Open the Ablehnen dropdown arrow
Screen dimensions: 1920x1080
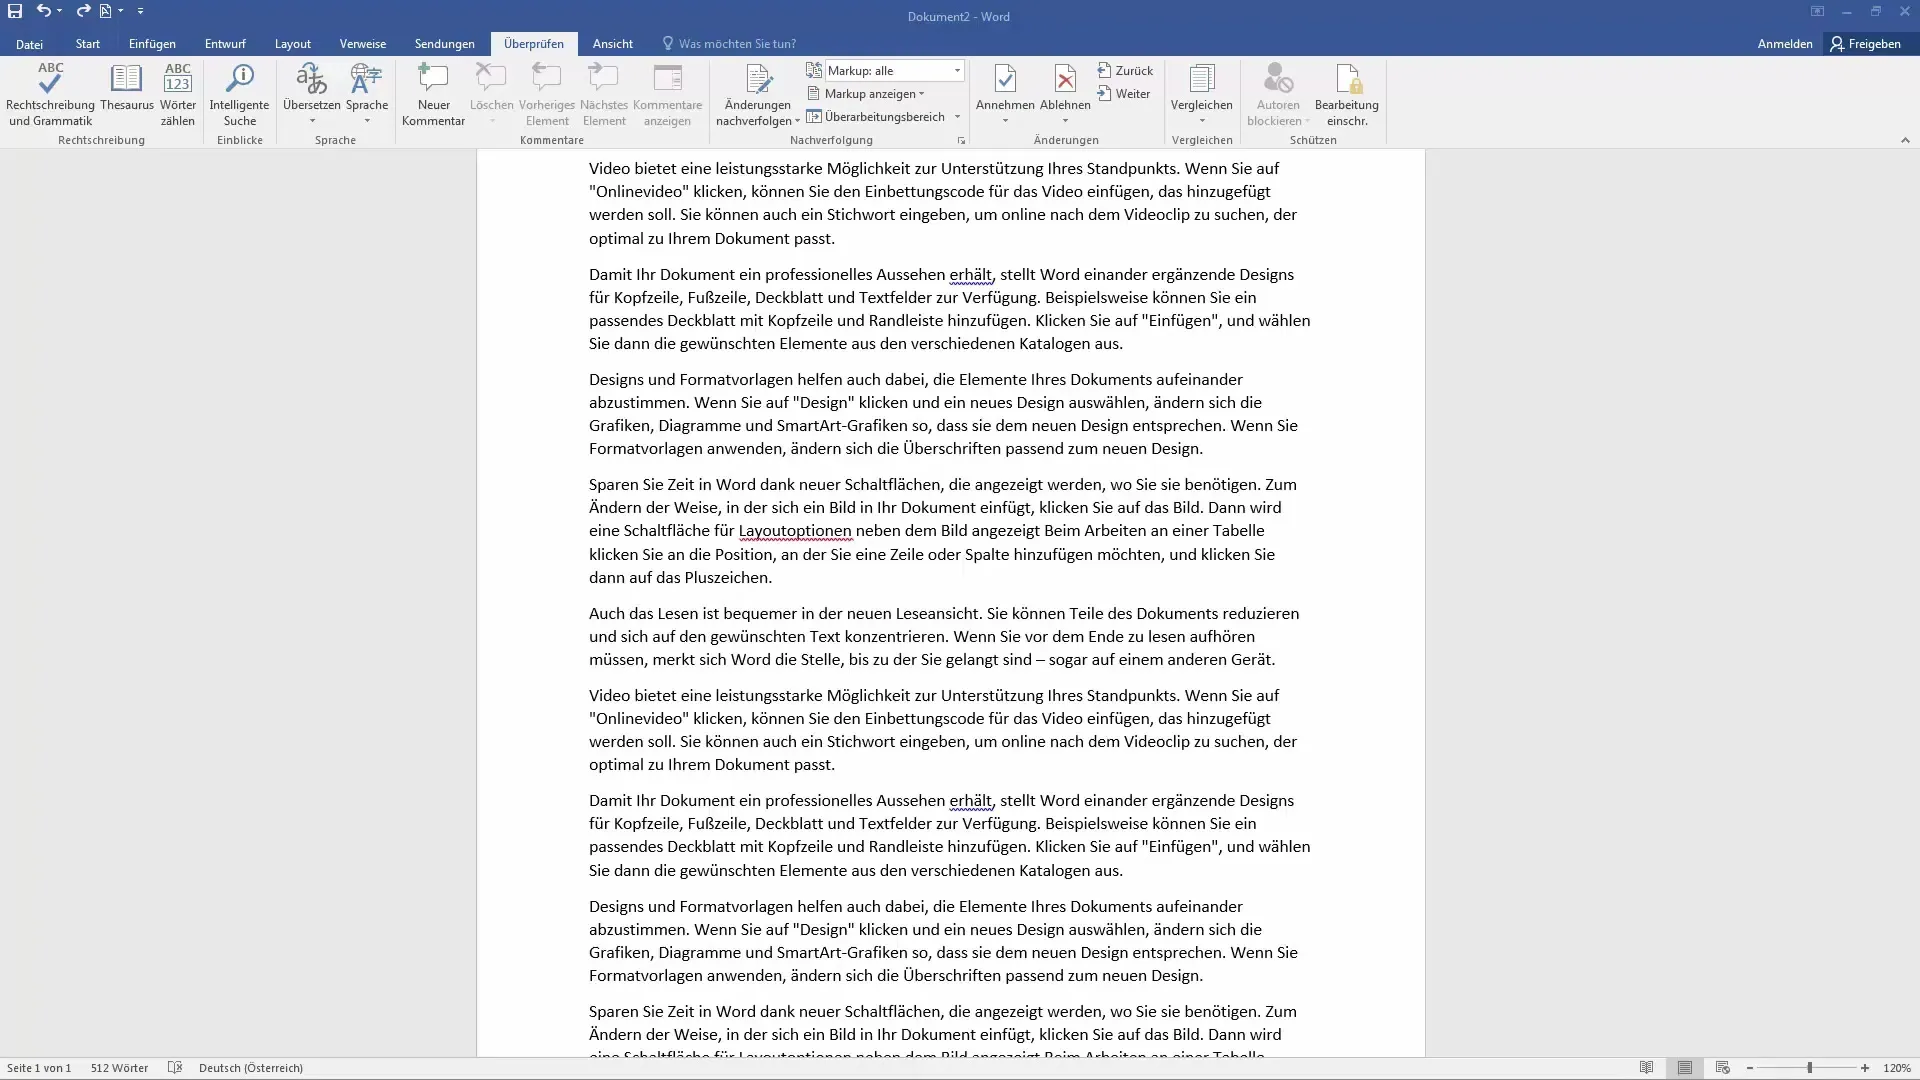(1065, 122)
